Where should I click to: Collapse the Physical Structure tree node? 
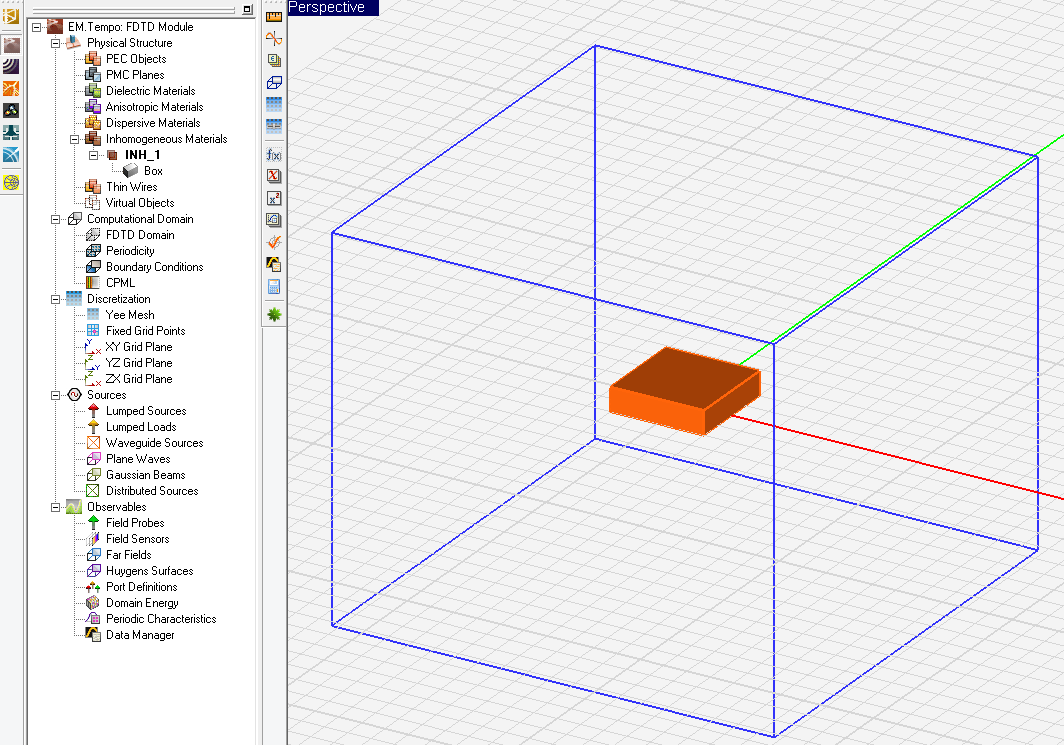[56, 43]
